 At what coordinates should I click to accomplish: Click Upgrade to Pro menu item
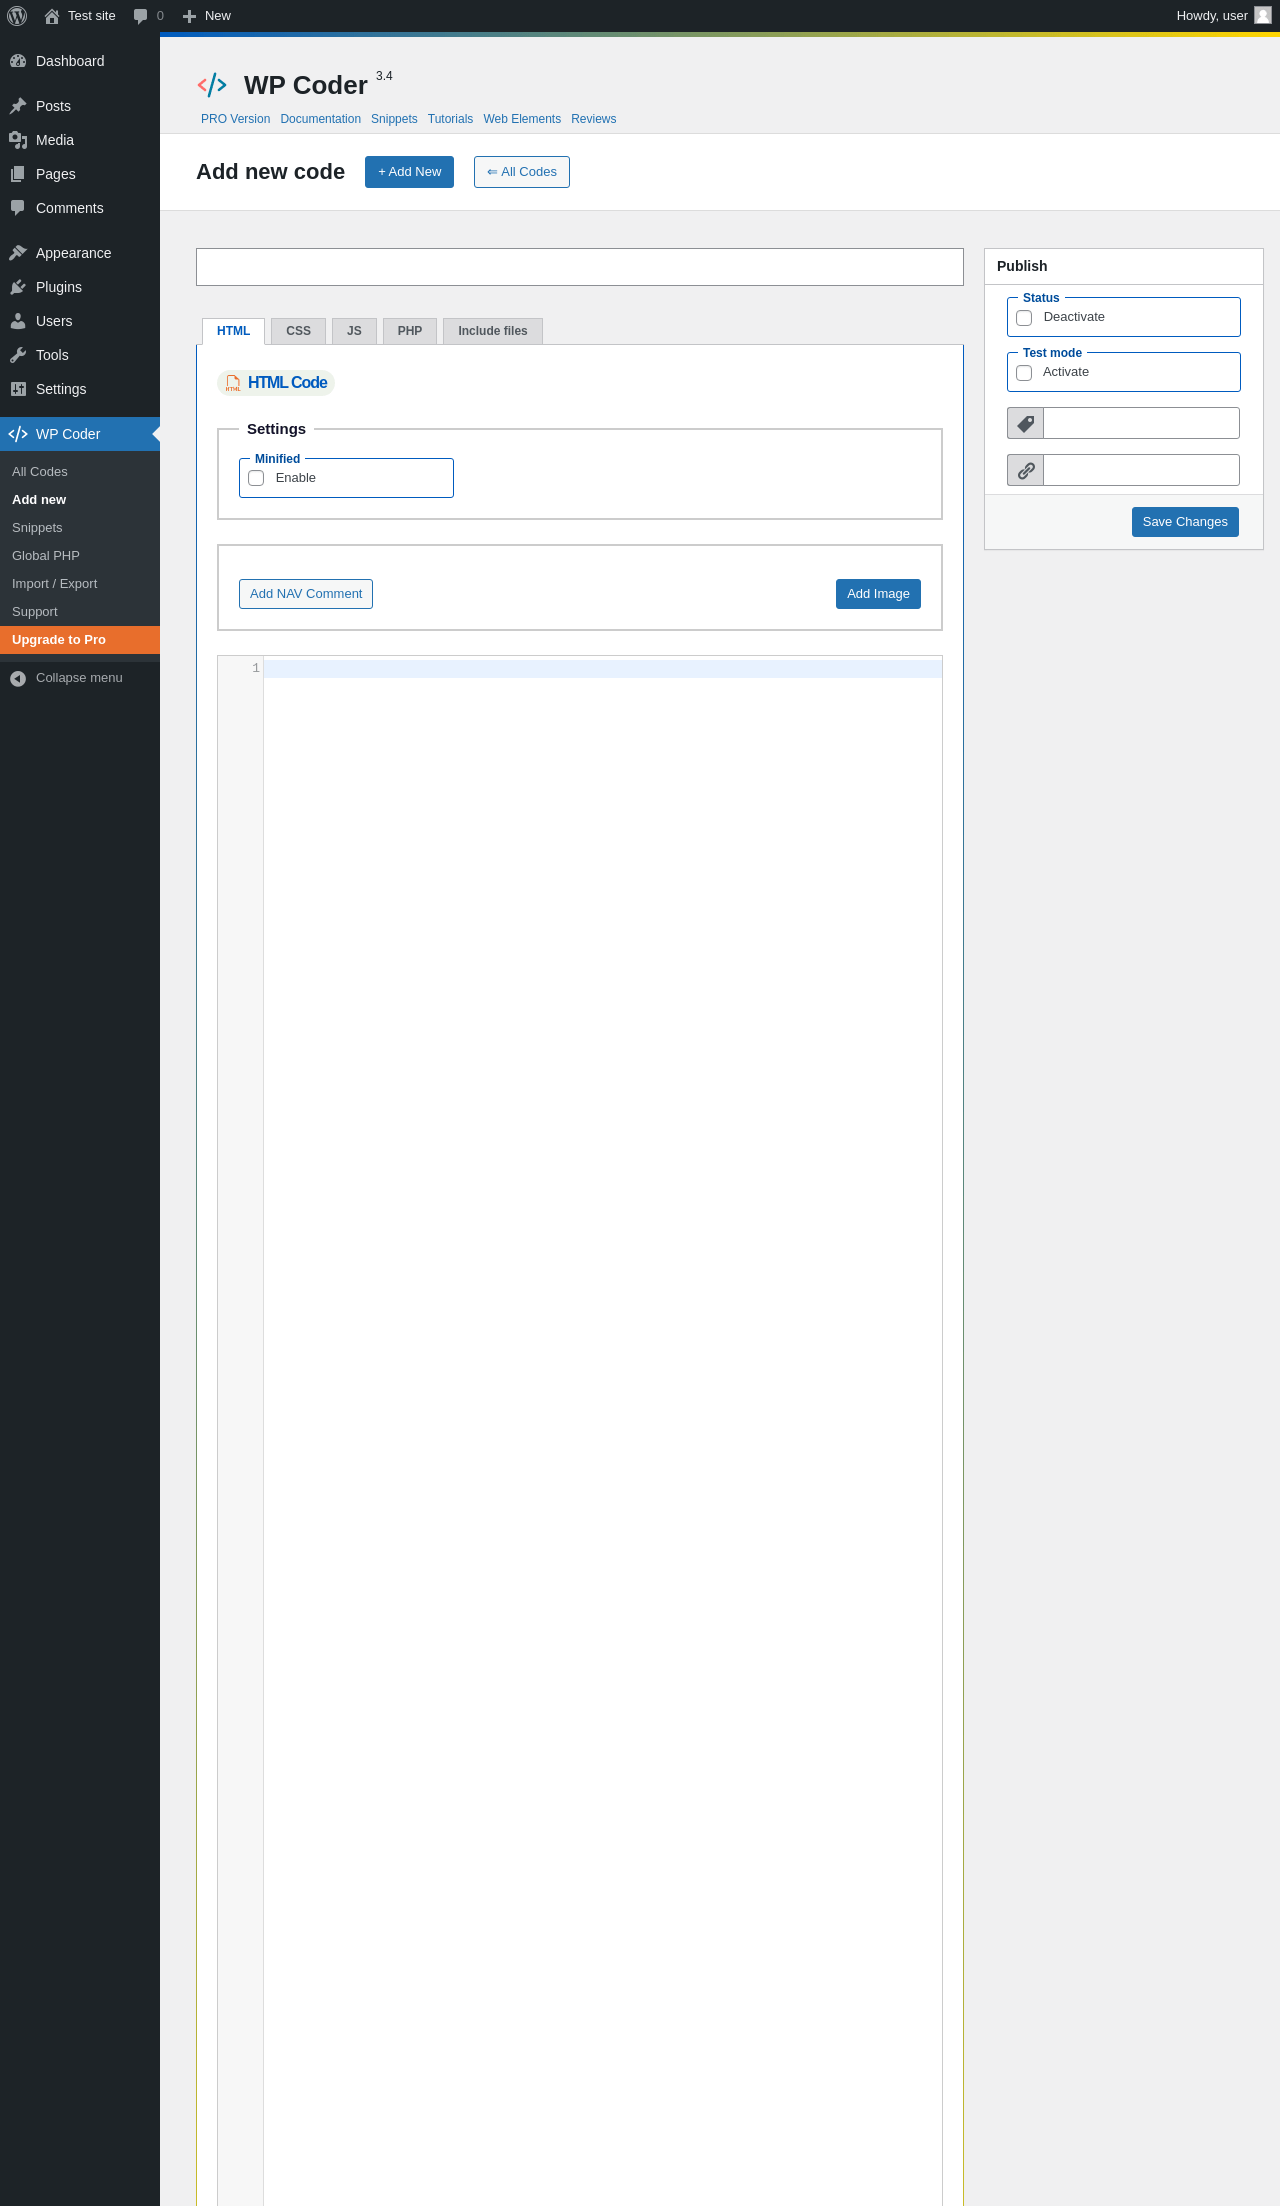80,640
